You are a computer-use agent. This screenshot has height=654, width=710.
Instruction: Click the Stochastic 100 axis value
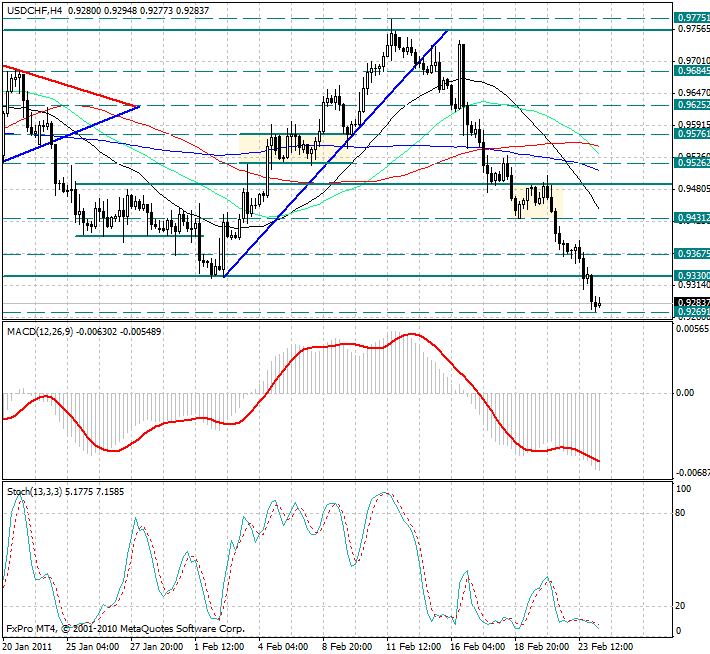coord(683,489)
